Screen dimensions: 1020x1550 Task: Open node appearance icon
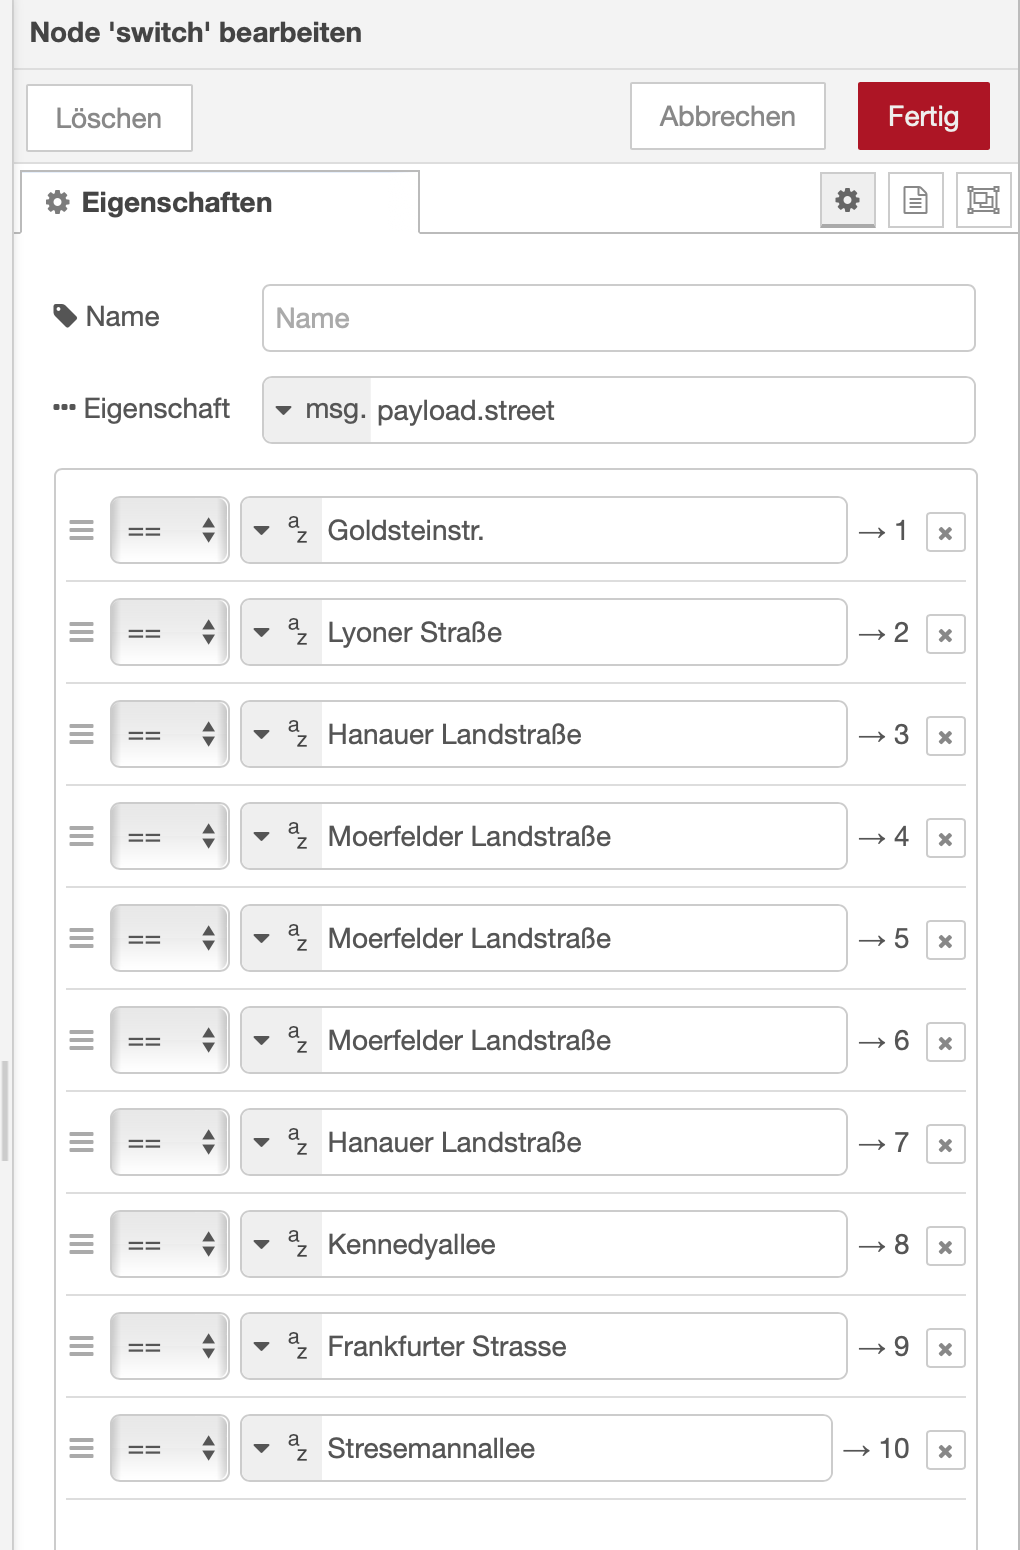[983, 200]
